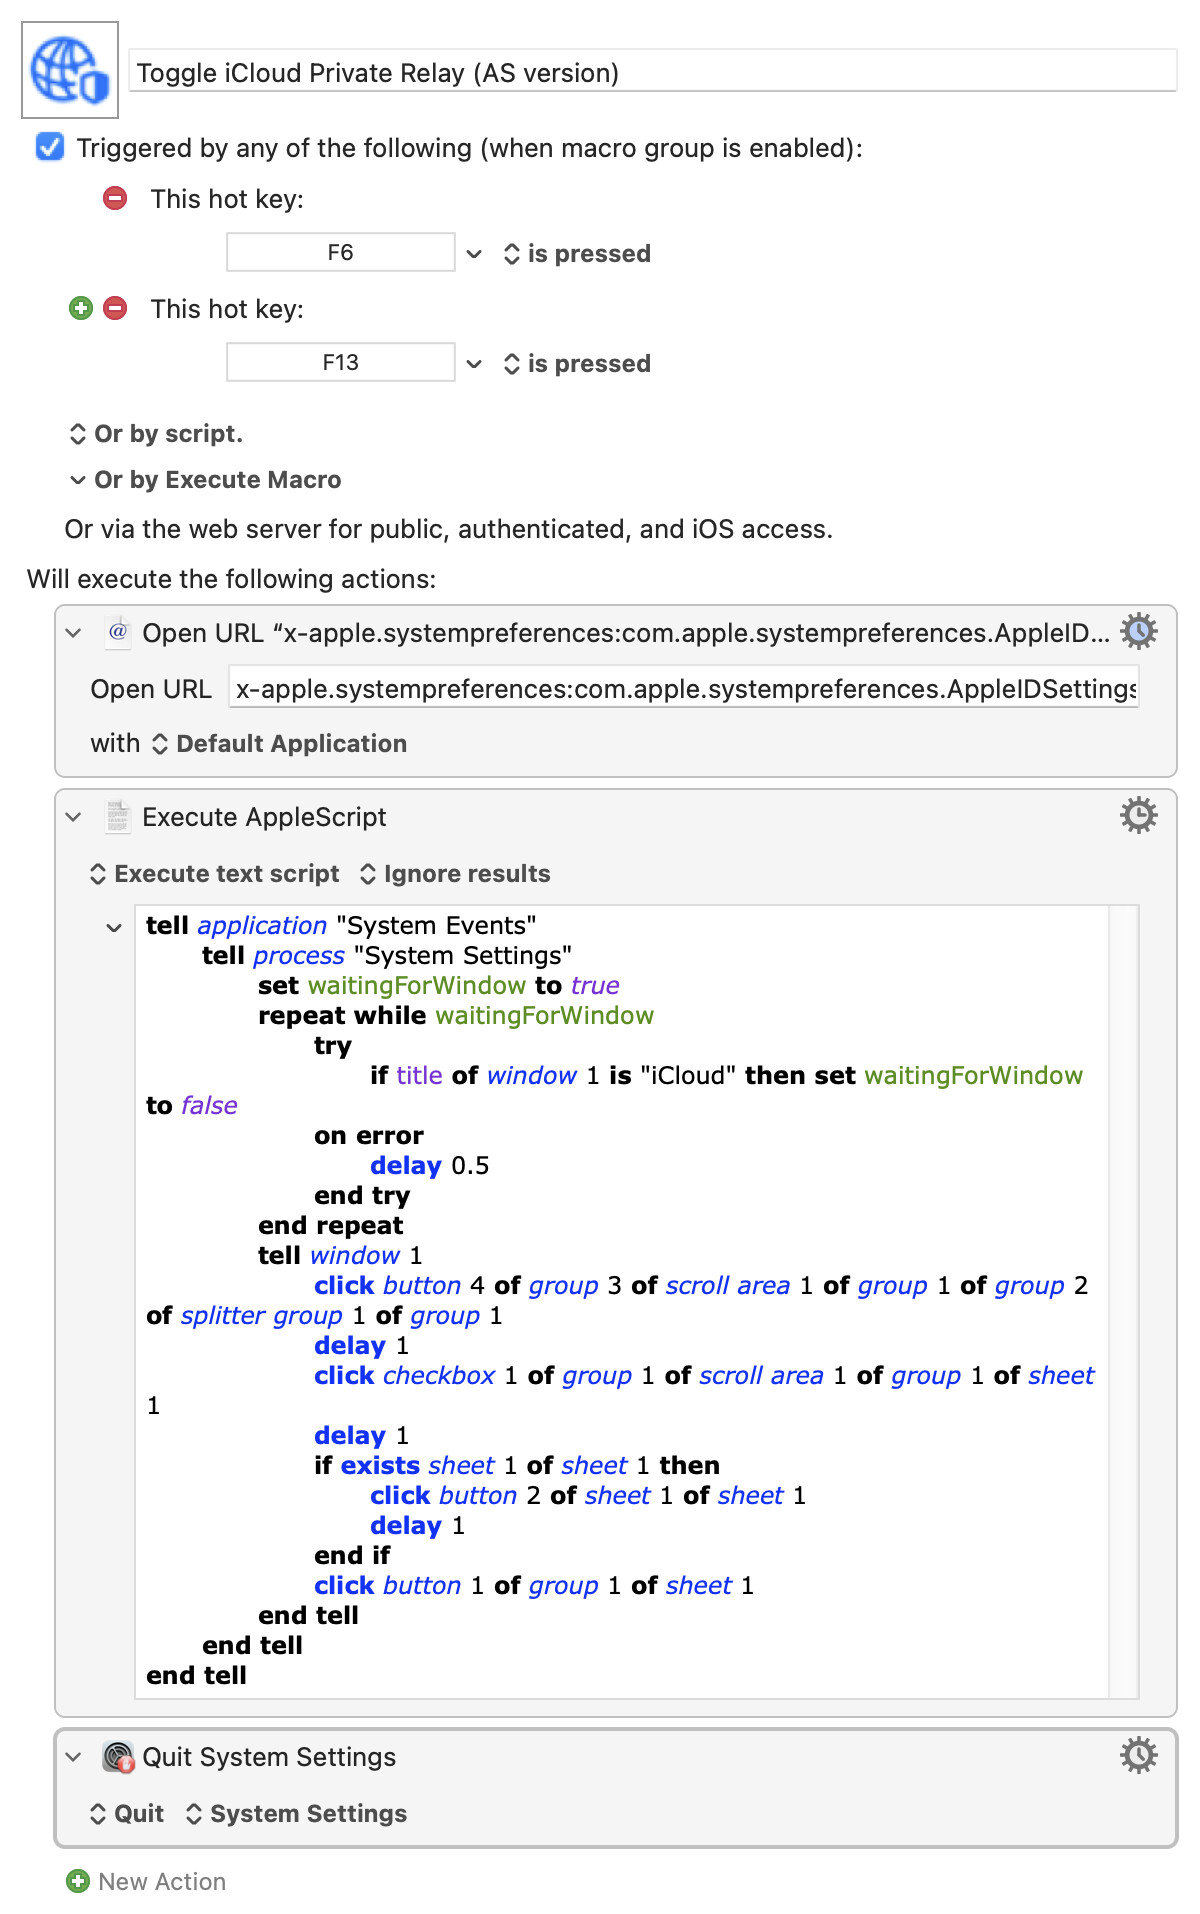Collapse the Execute AppleScript action
Viewport: 1200px width, 1914px height.
pyautogui.click(x=73, y=817)
